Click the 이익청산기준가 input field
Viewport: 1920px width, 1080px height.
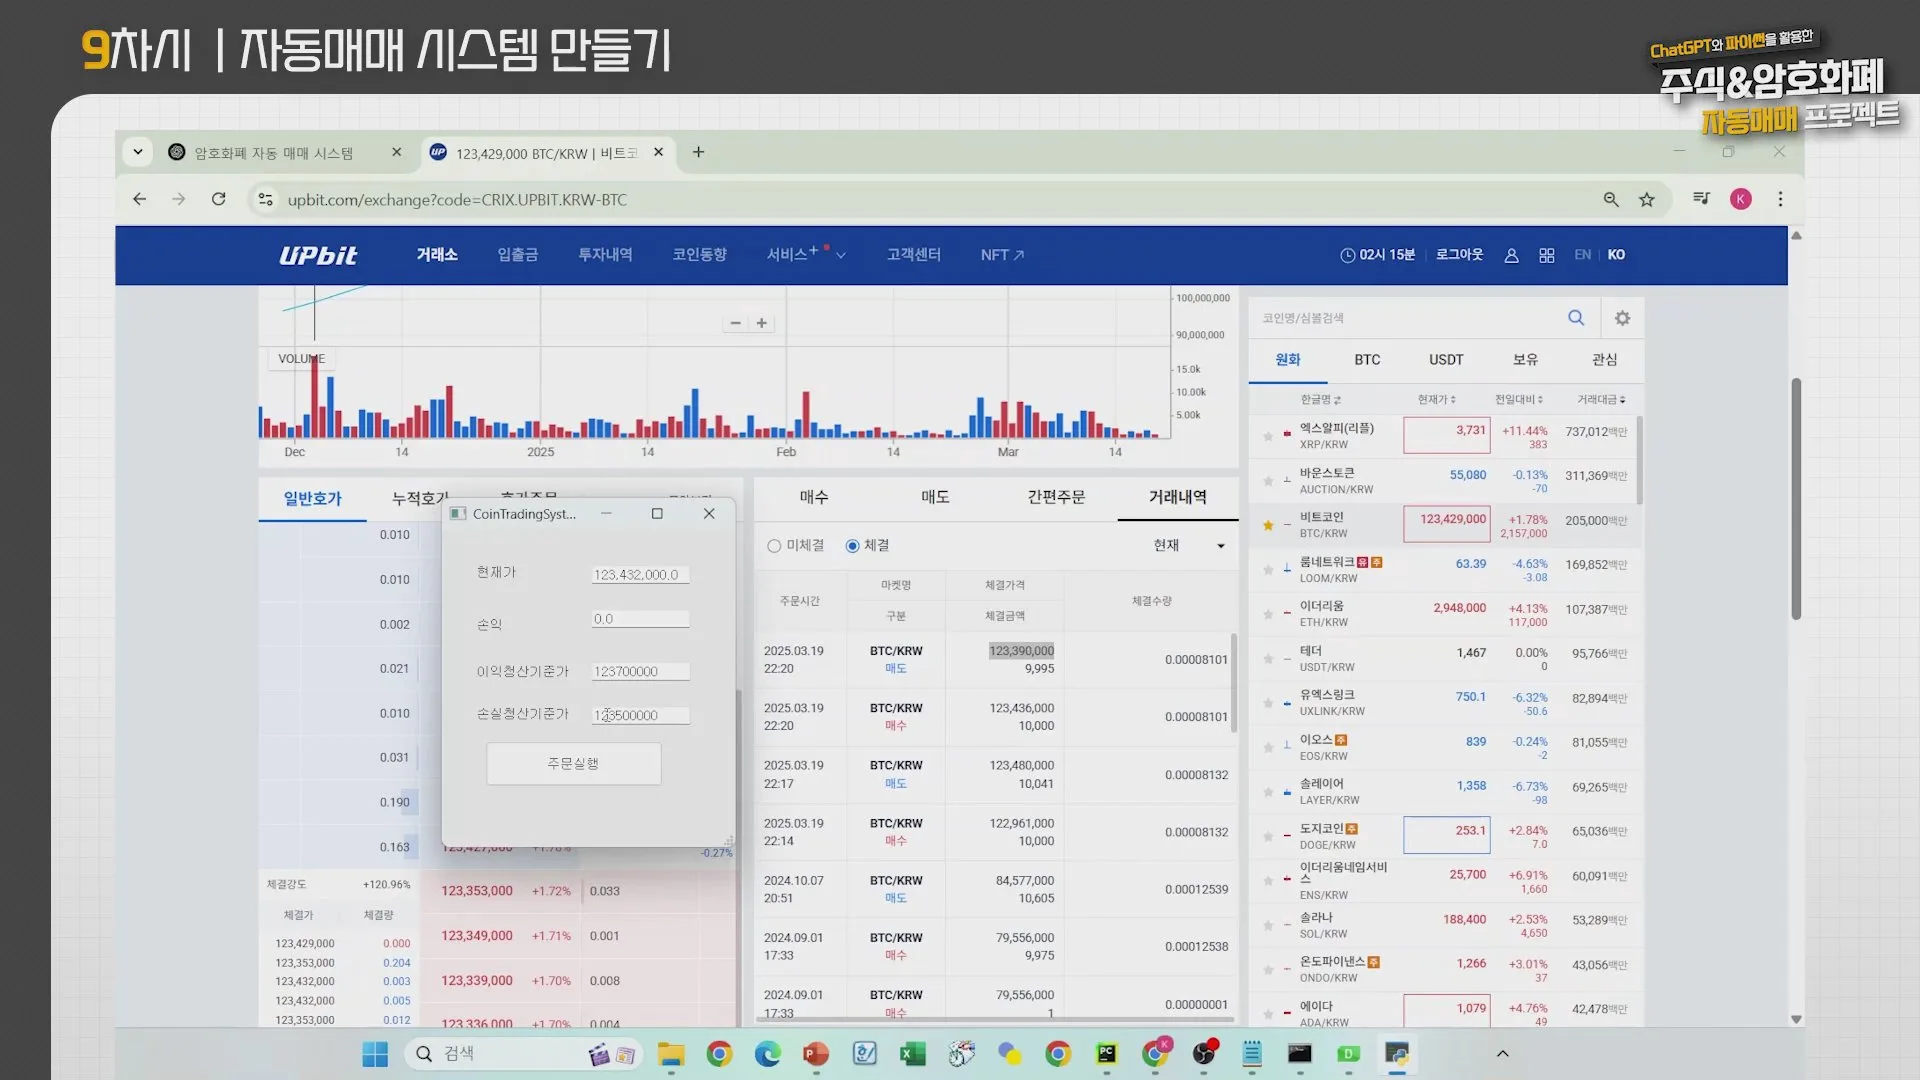640,672
